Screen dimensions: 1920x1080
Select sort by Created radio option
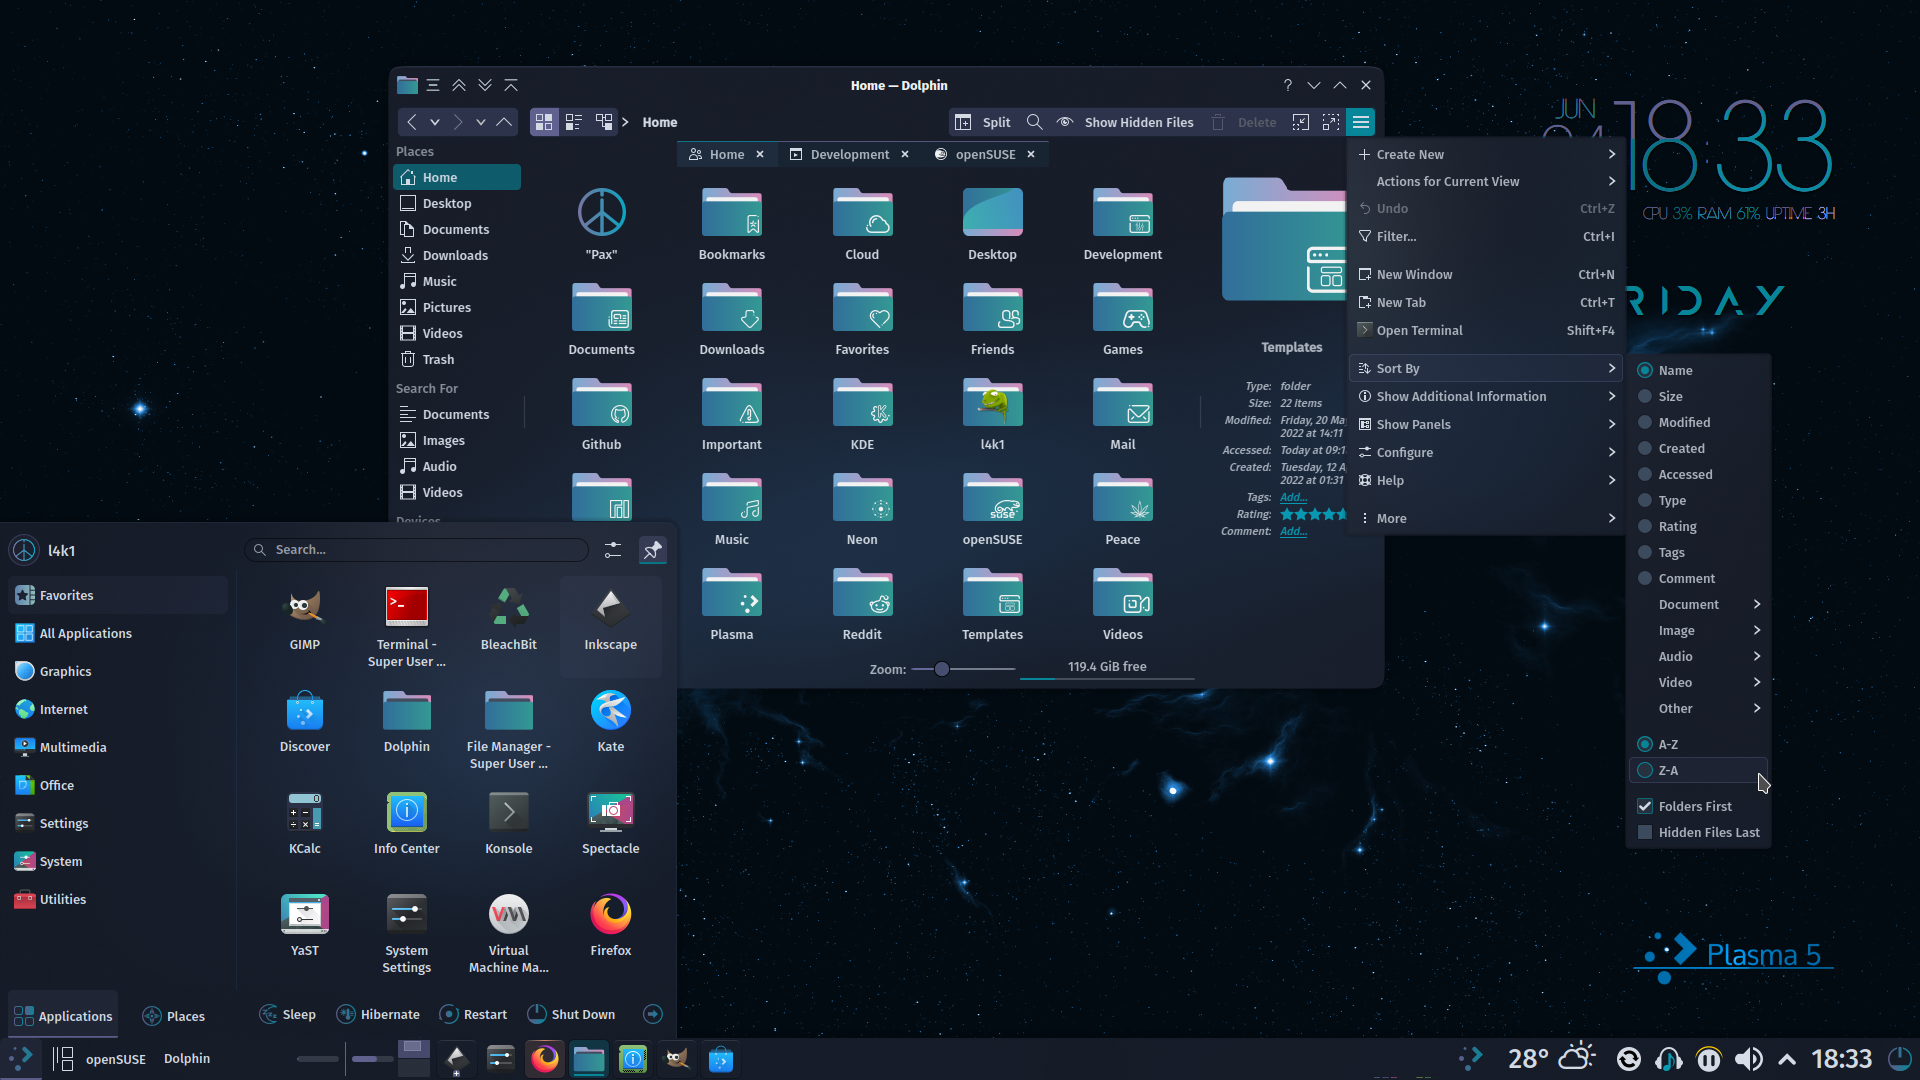click(1698, 448)
